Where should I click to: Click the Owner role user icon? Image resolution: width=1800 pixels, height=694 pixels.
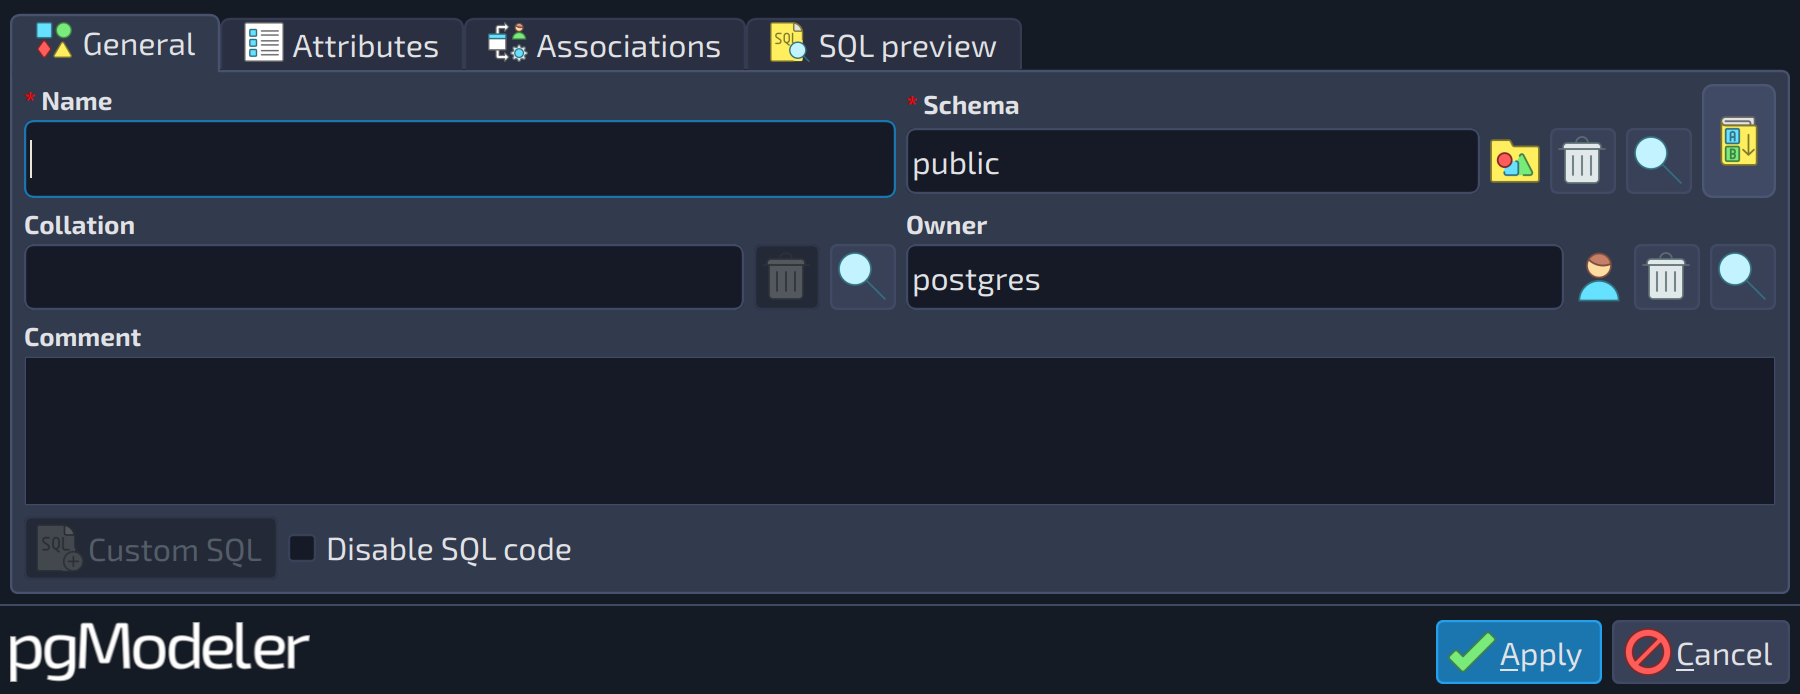click(1598, 277)
